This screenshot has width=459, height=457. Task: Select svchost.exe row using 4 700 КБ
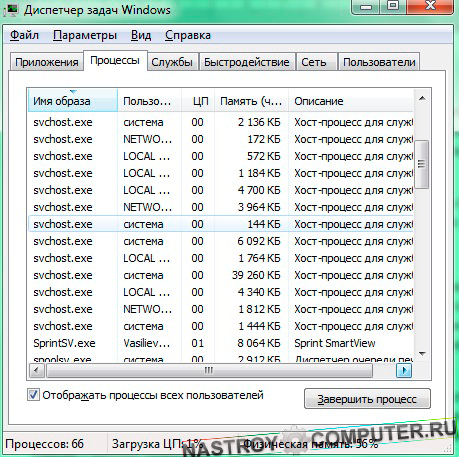[221, 190]
